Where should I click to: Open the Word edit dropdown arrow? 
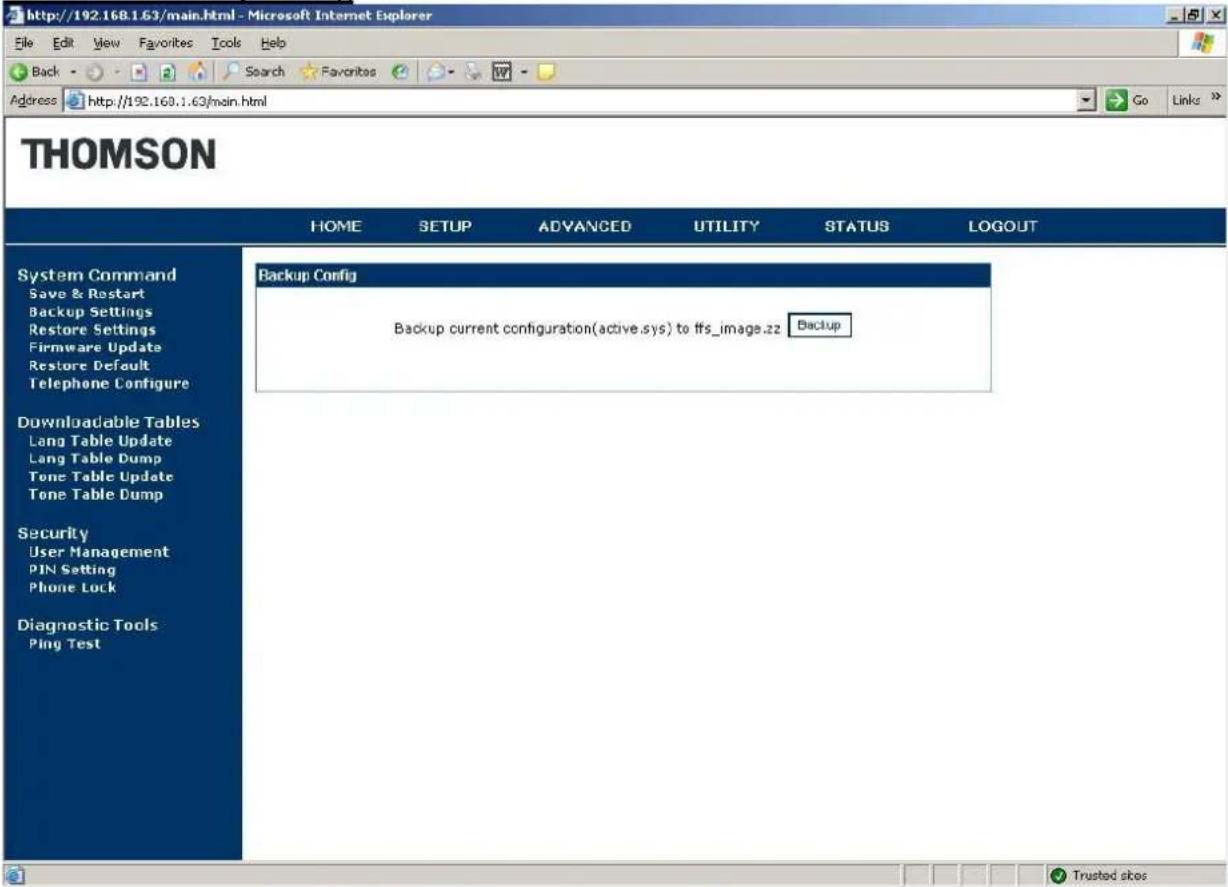click(x=524, y=72)
